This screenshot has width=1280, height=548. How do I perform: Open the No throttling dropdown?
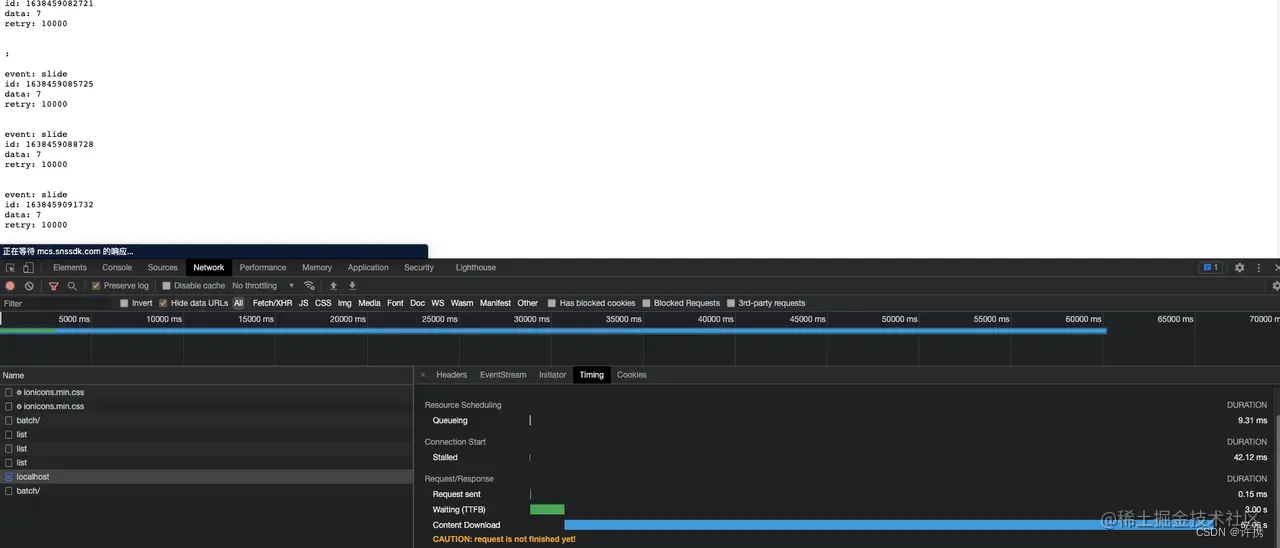263,286
